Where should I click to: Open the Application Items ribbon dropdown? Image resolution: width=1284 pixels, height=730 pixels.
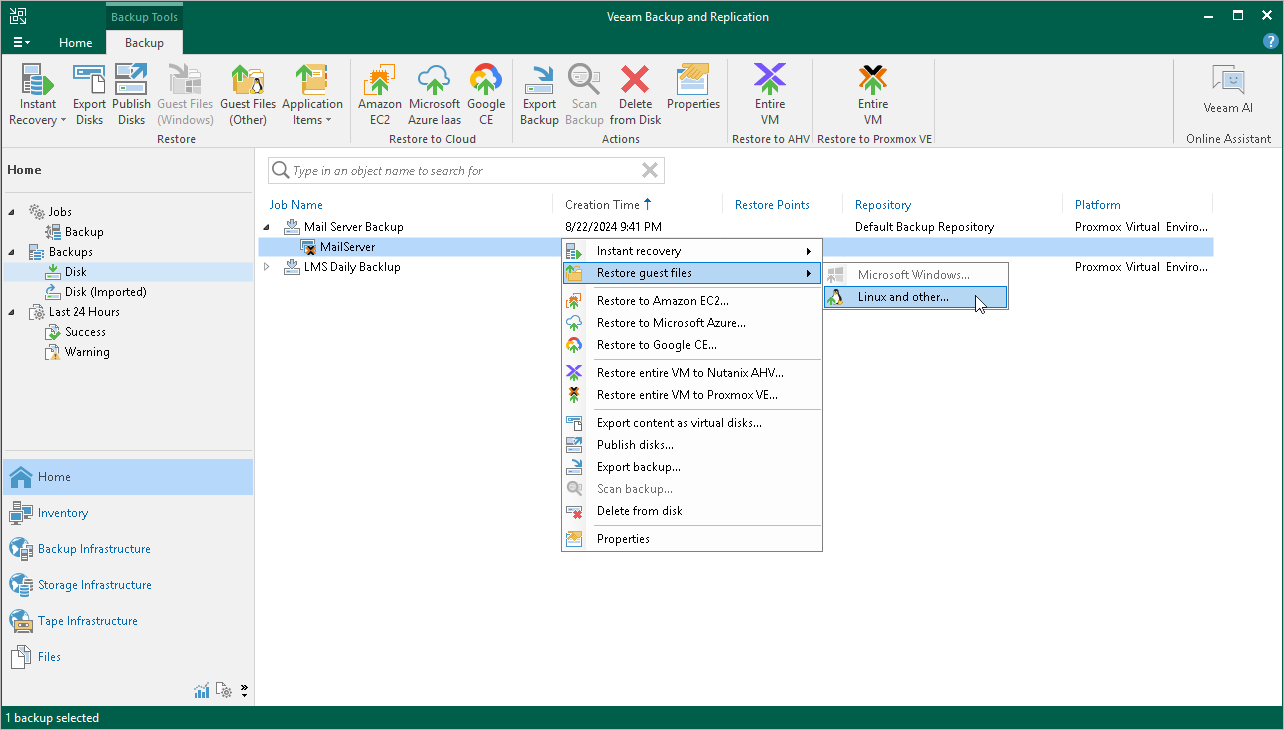(x=312, y=95)
